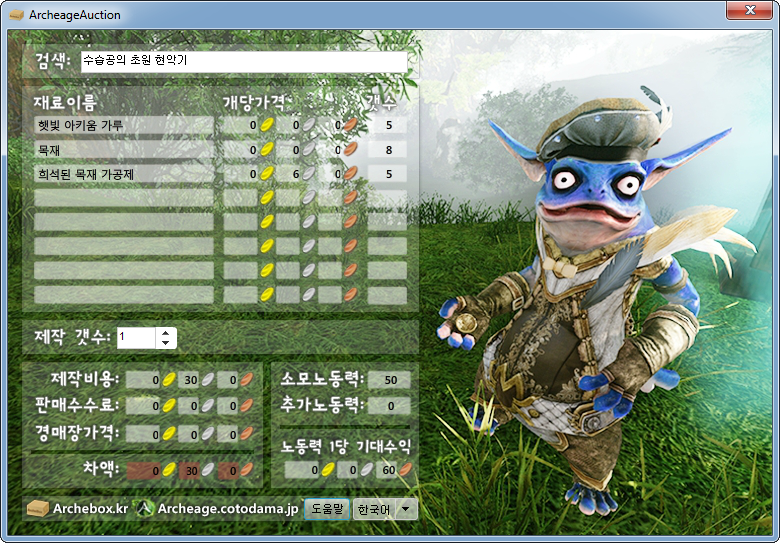This screenshot has width=780, height=543.
Task: Click the Archebox.kr box icon
Action: [38, 508]
